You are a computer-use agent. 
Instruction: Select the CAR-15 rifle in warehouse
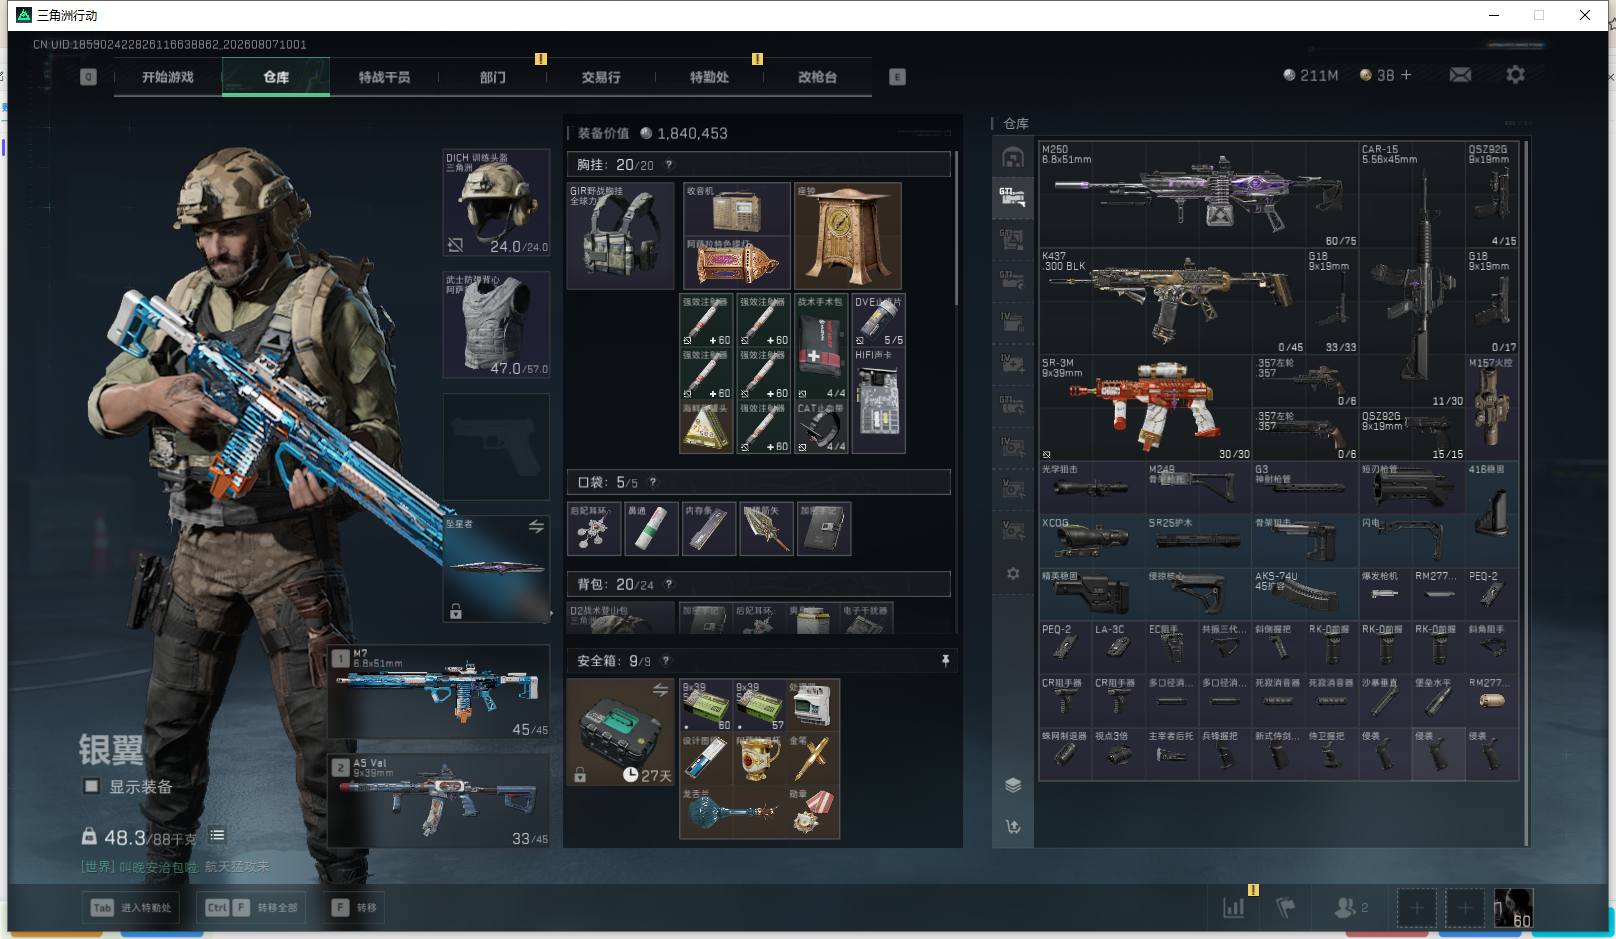coord(1412,275)
